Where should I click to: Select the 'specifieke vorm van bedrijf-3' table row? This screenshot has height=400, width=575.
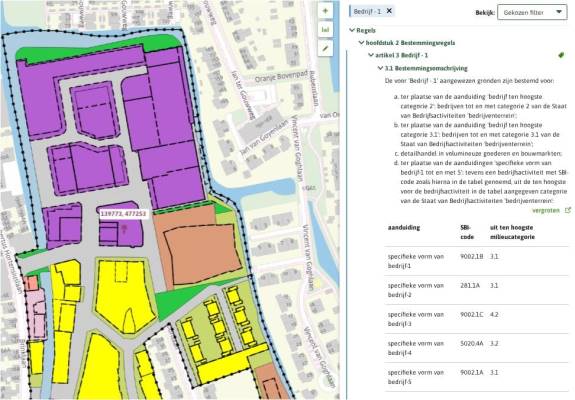(477, 319)
